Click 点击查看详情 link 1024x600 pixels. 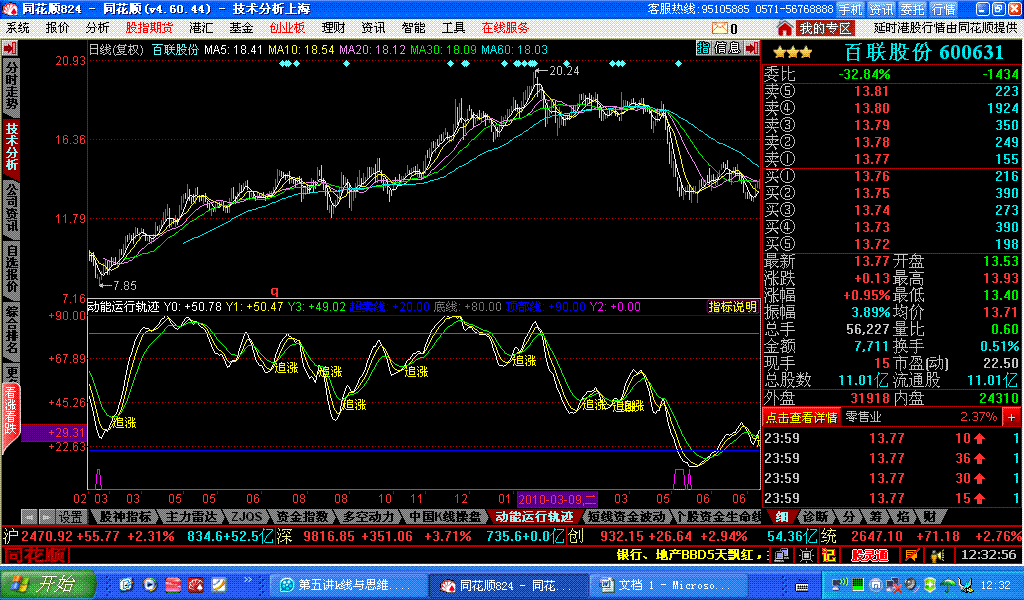coord(801,417)
